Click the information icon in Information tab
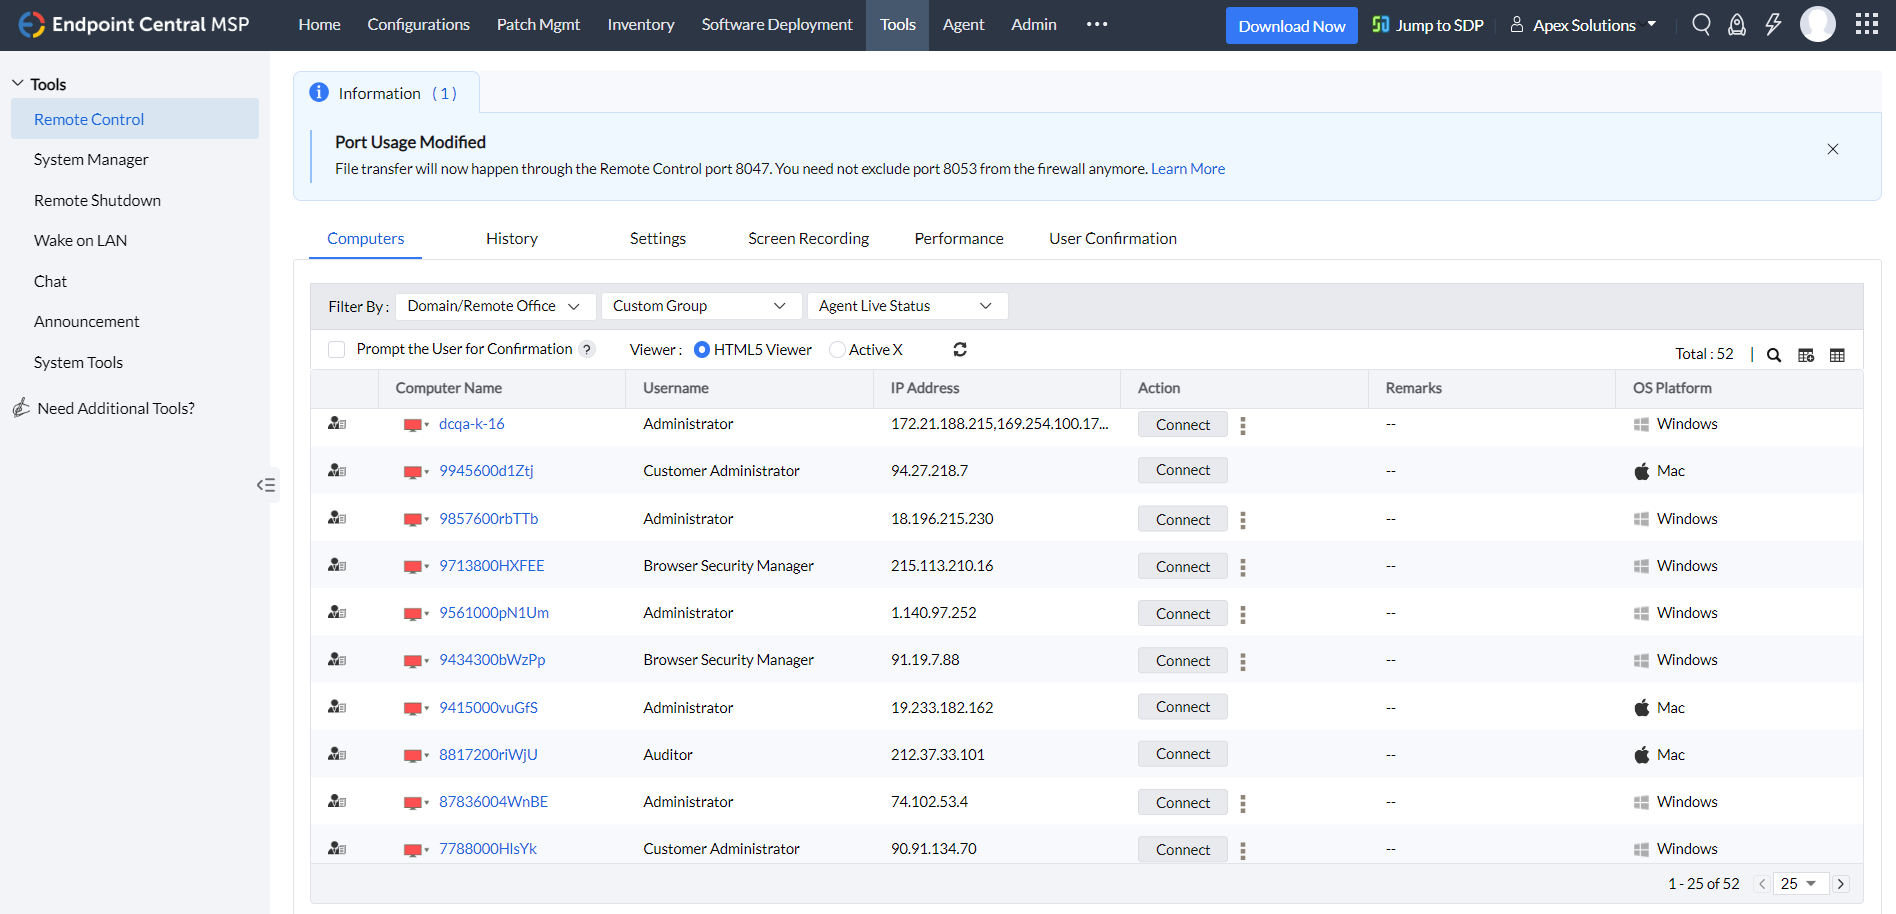Viewport: 1896px width, 914px height. coord(319,92)
